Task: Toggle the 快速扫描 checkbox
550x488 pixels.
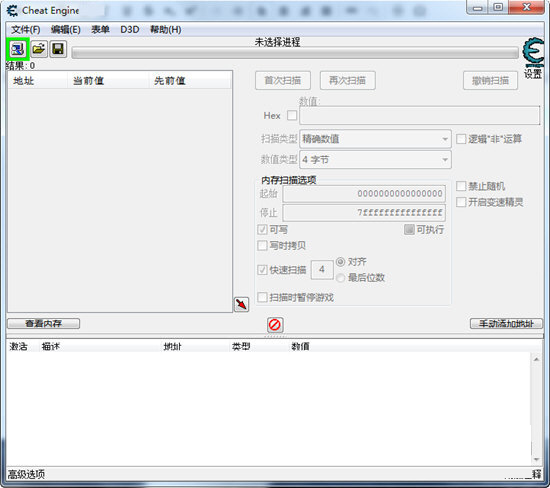Action: click(x=262, y=270)
